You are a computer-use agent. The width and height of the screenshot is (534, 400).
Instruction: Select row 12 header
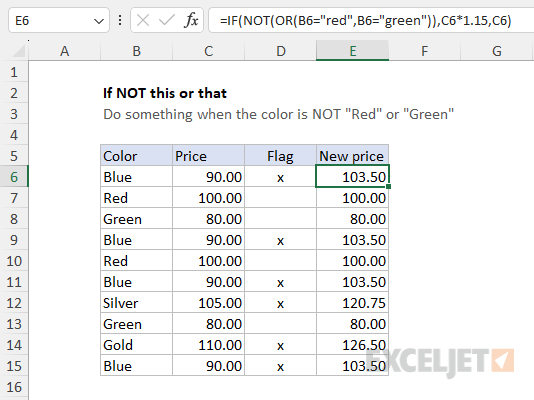(14, 303)
